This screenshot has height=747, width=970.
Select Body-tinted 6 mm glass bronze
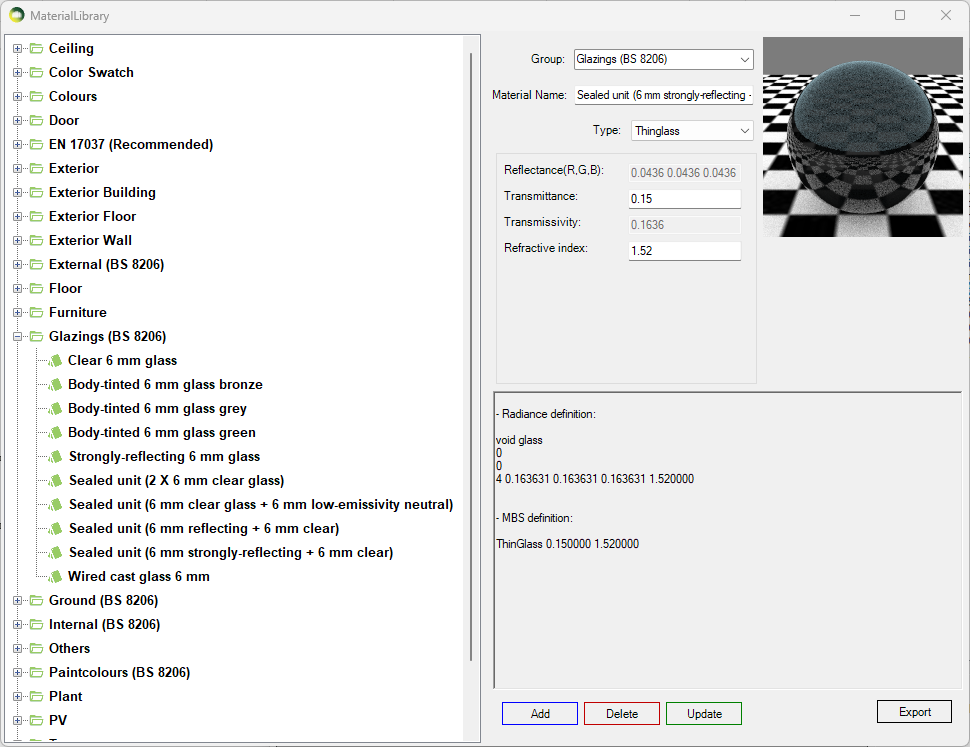click(x=165, y=385)
